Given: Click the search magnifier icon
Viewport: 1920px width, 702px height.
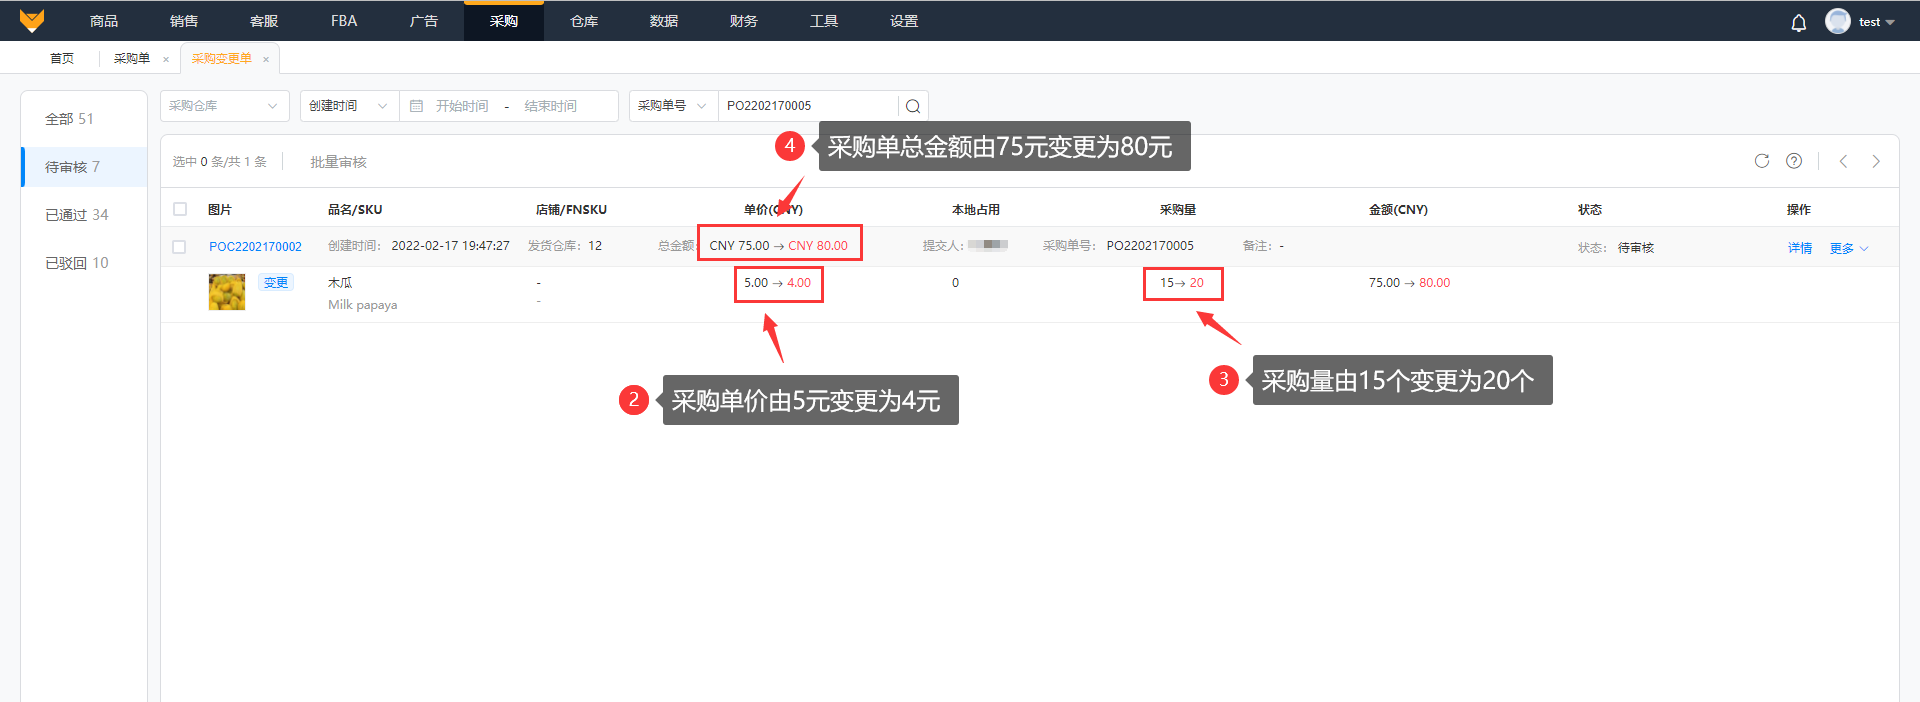Looking at the screenshot, I should [913, 106].
